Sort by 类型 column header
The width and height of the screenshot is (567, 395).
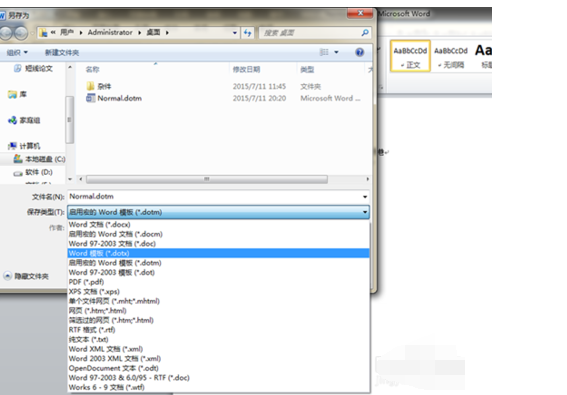click(x=307, y=69)
